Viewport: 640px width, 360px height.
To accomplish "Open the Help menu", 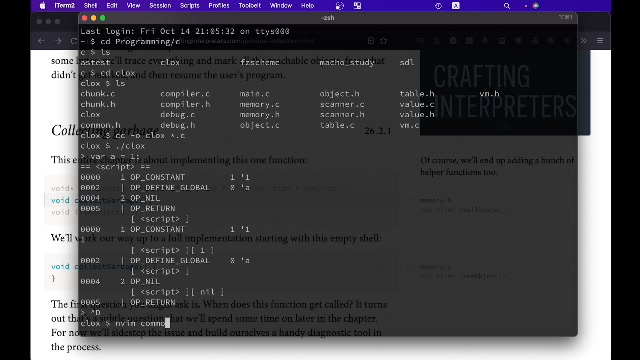I will coord(307,6).
